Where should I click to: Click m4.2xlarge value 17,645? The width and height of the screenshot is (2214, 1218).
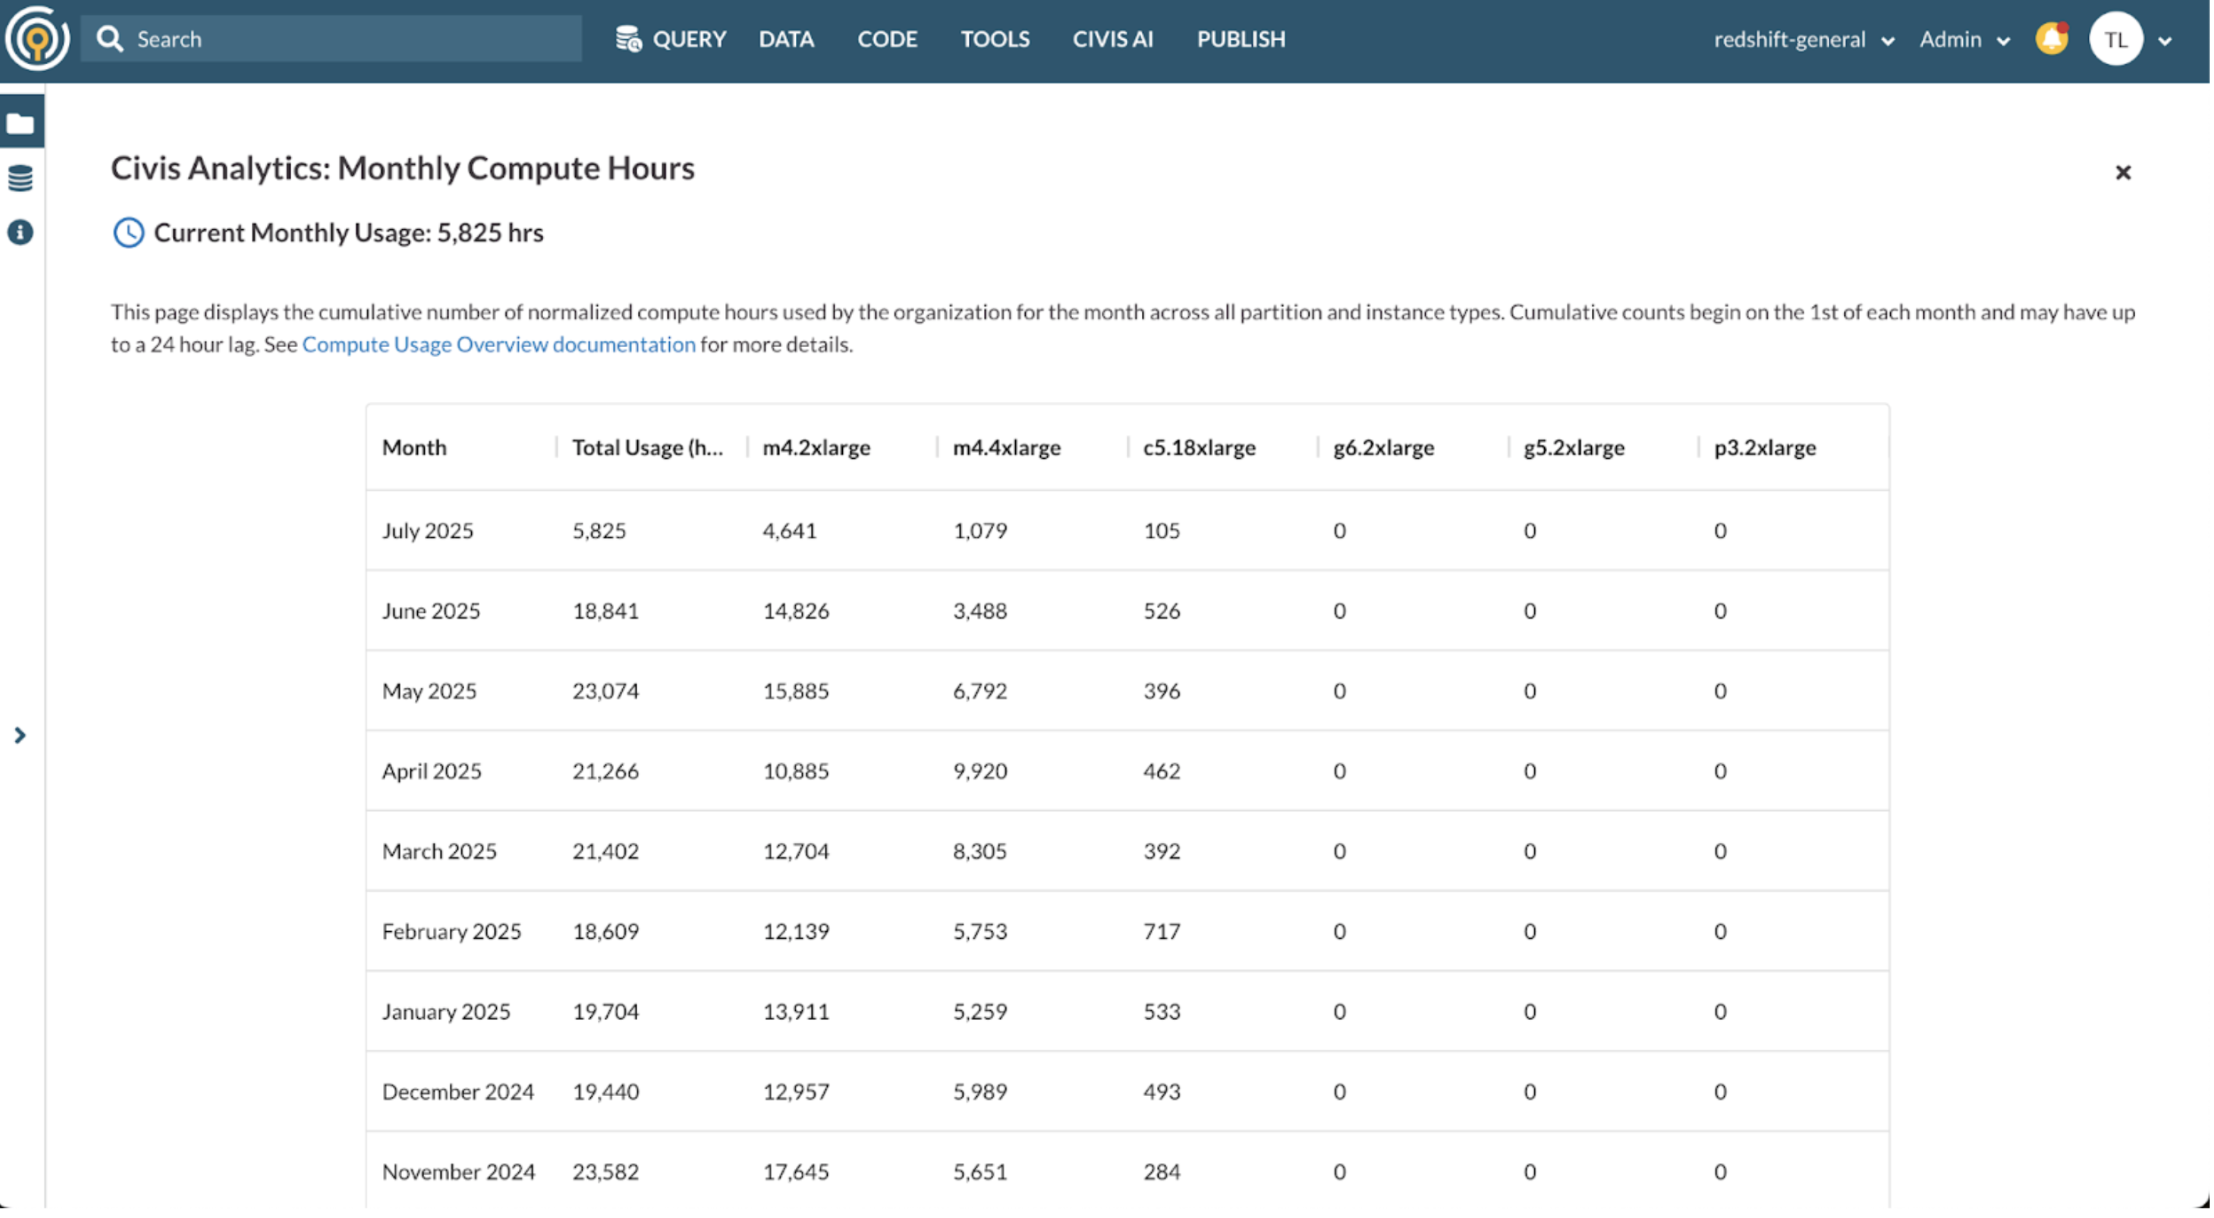tap(795, 1171)
